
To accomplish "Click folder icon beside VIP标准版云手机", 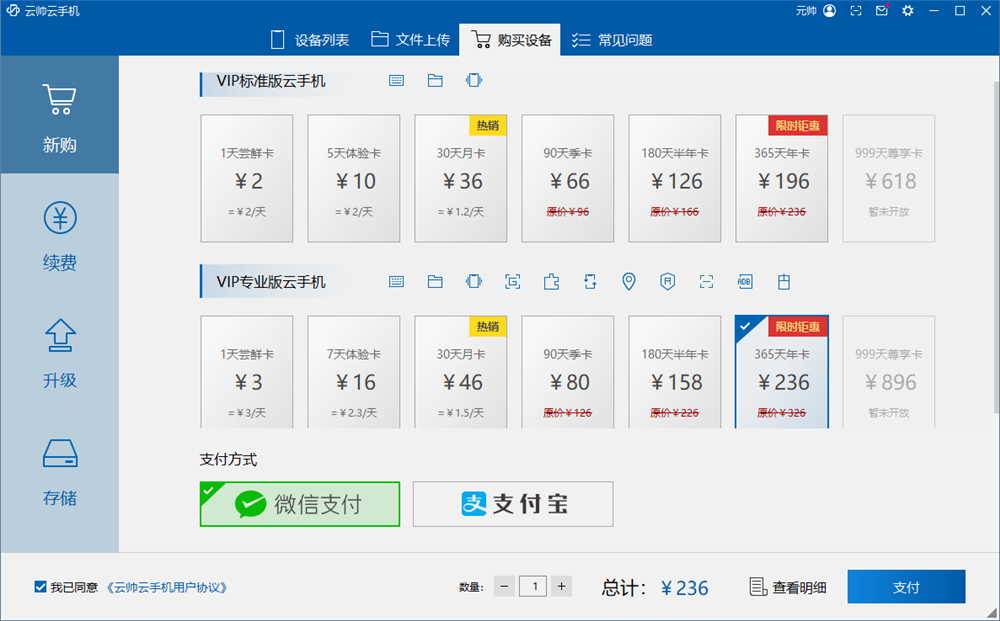I will tap(435, 80).
